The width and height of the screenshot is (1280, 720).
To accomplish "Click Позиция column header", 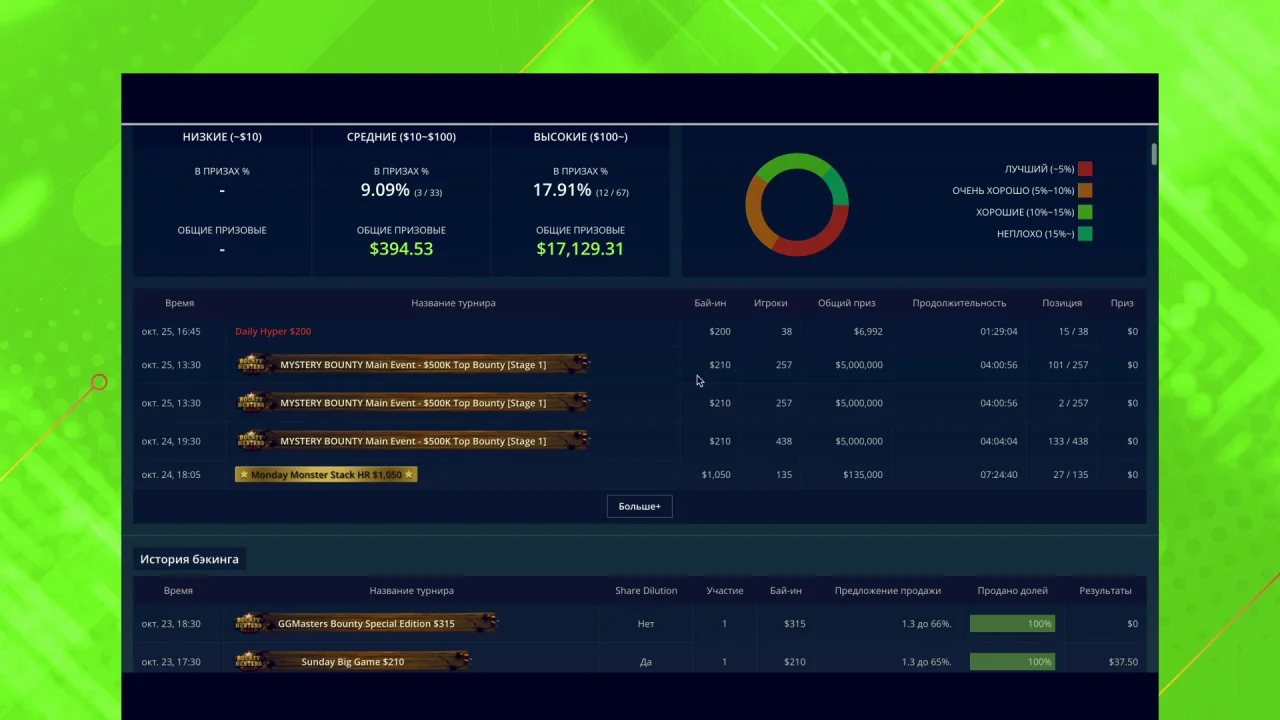I will (1062, 302).
